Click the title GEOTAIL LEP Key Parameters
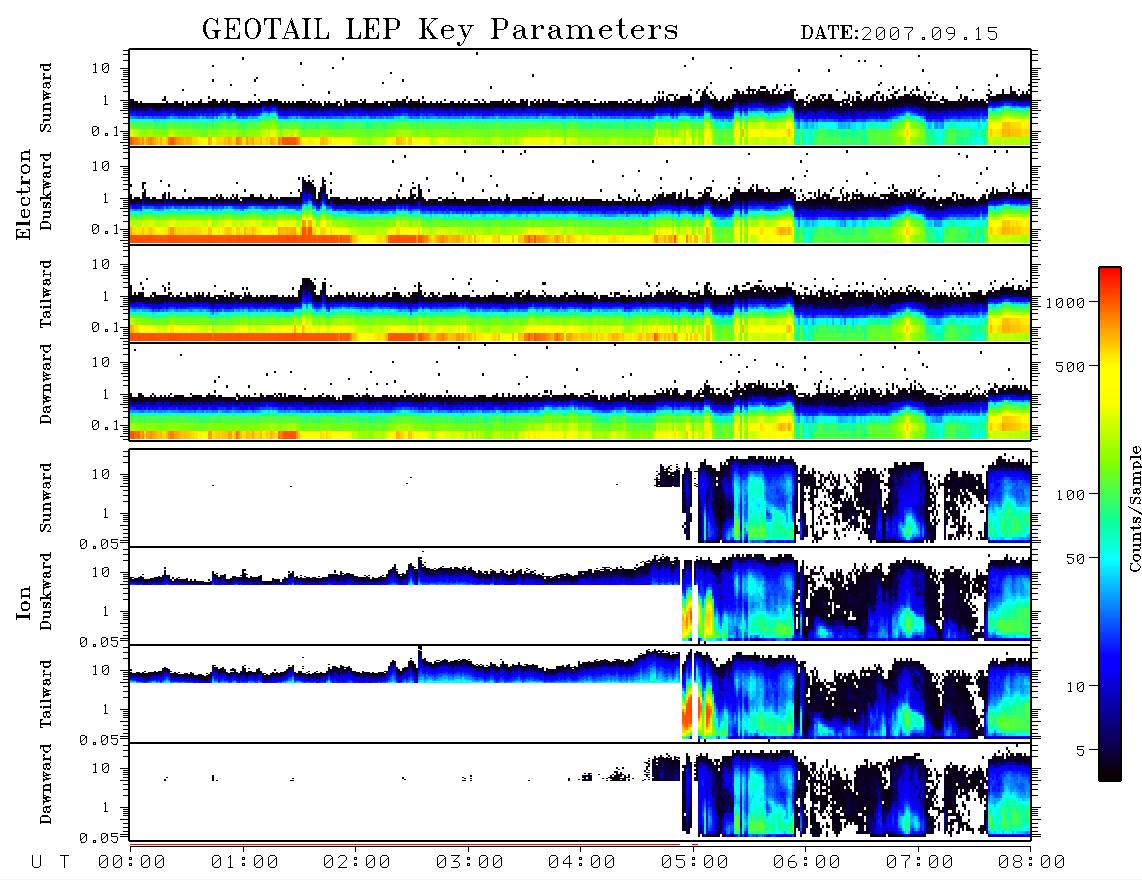 (x=440, y=30)
